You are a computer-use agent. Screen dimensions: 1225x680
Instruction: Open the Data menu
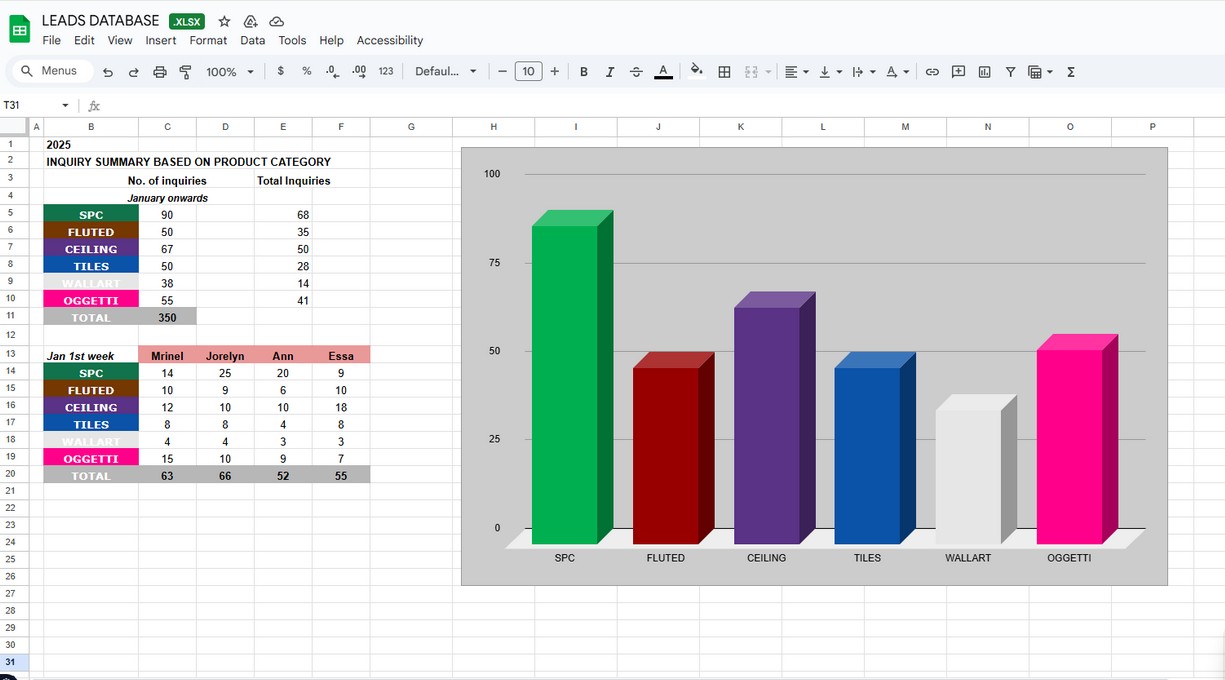click(x=253, y=40)
